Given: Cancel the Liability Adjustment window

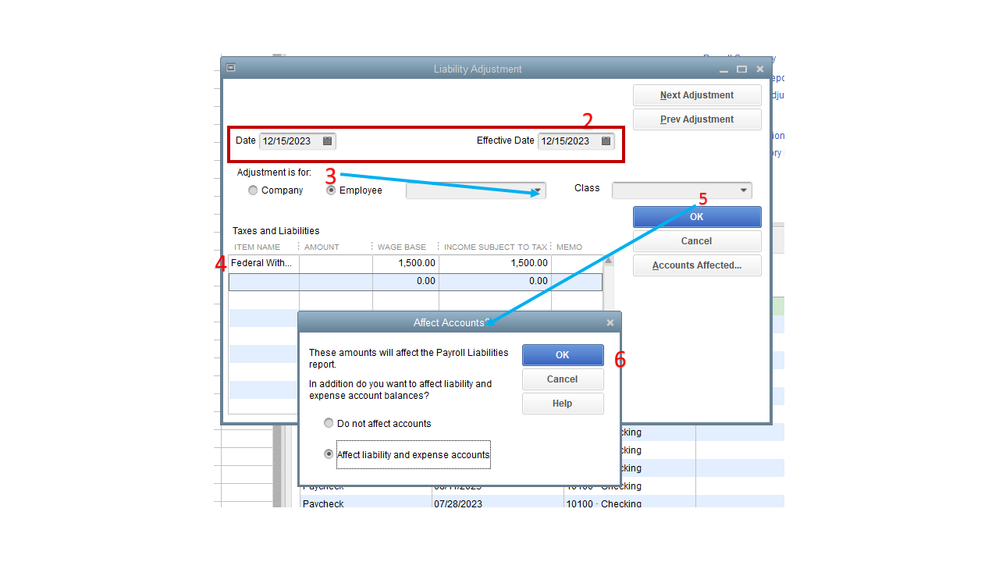Looking at the screenshot, I should 697,241.
